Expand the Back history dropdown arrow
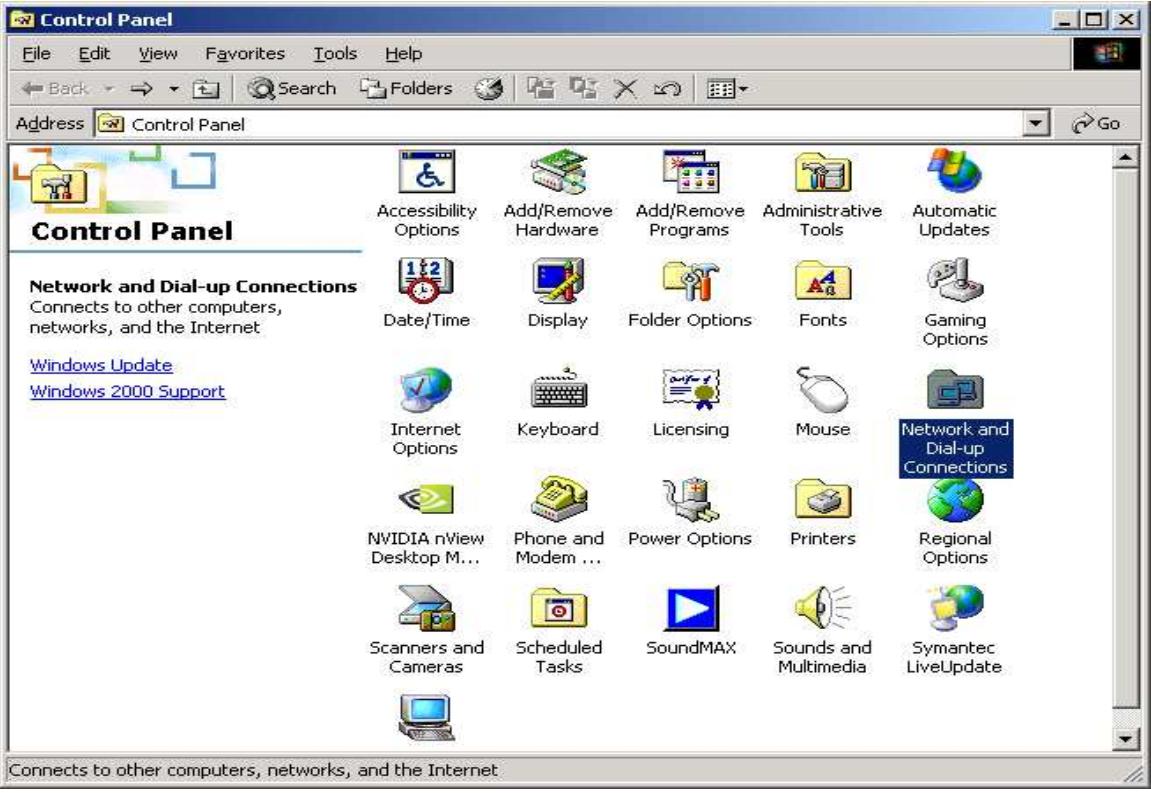Screen dimensions: 1151x793 coord(109,89)
